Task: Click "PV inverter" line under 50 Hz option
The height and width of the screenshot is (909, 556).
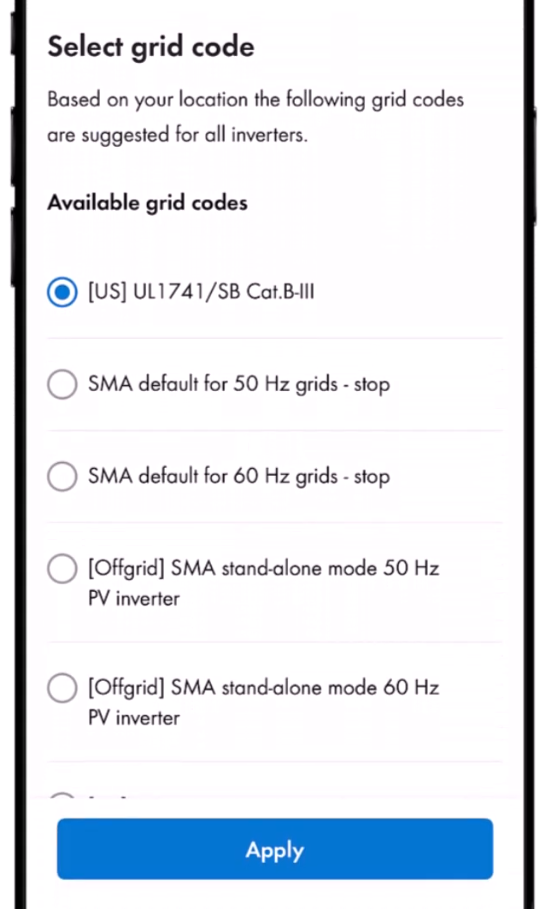Action: [134, 598]
